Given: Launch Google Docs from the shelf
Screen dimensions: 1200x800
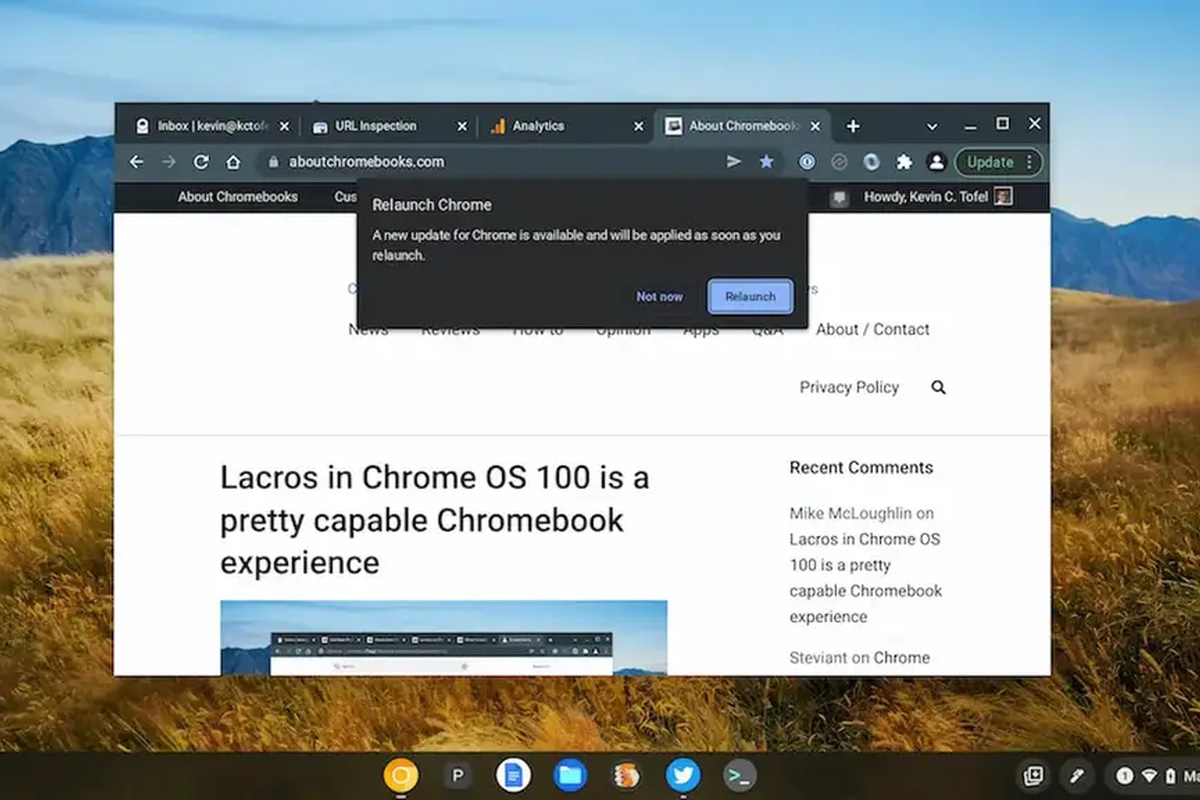Looking at the screenshot, I should click(513, 775).
